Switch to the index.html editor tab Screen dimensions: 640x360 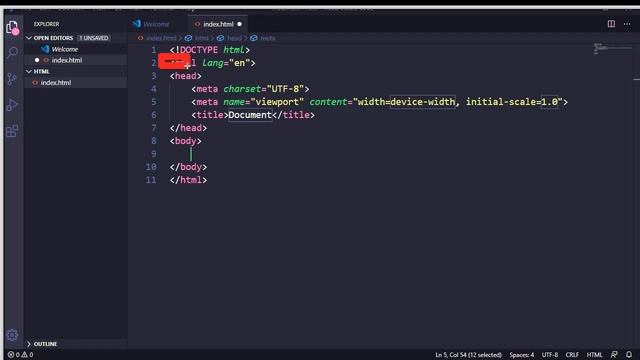(x=218, y=24)
